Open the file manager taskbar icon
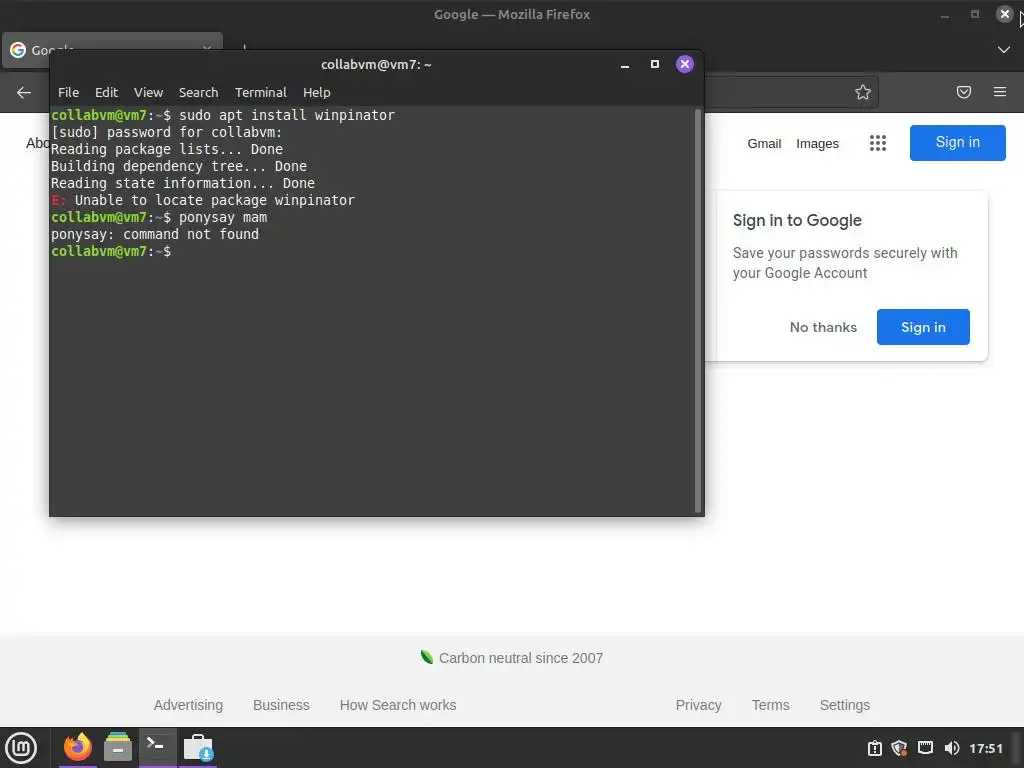 [x=118, y=748]
